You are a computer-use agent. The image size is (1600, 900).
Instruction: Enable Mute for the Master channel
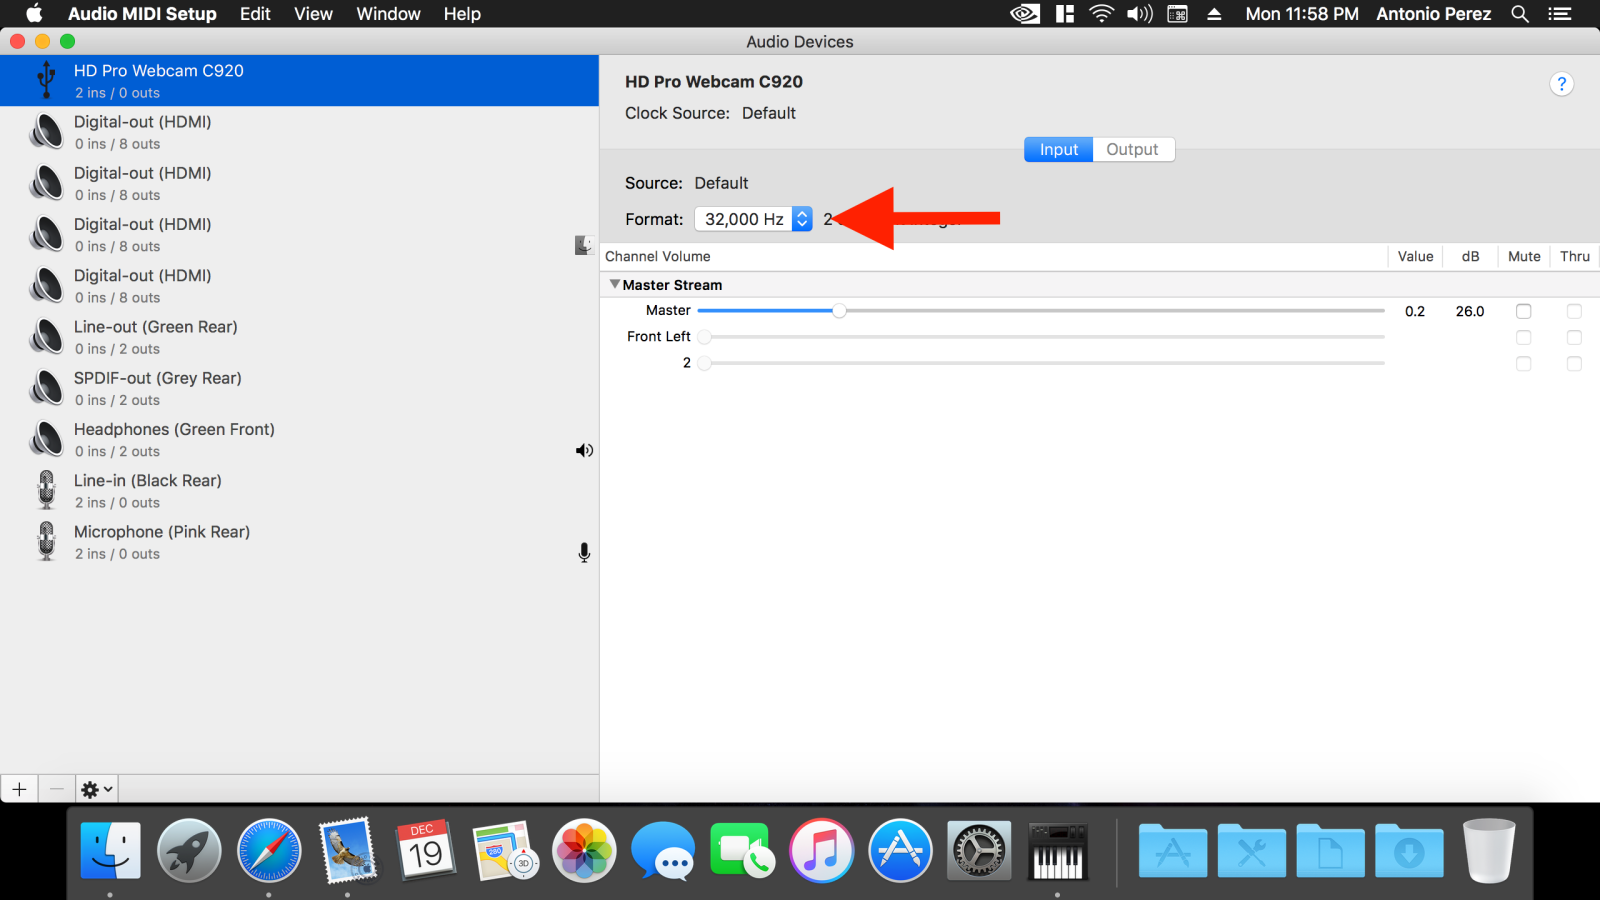pyautogui.click(x=1523, y=311)
